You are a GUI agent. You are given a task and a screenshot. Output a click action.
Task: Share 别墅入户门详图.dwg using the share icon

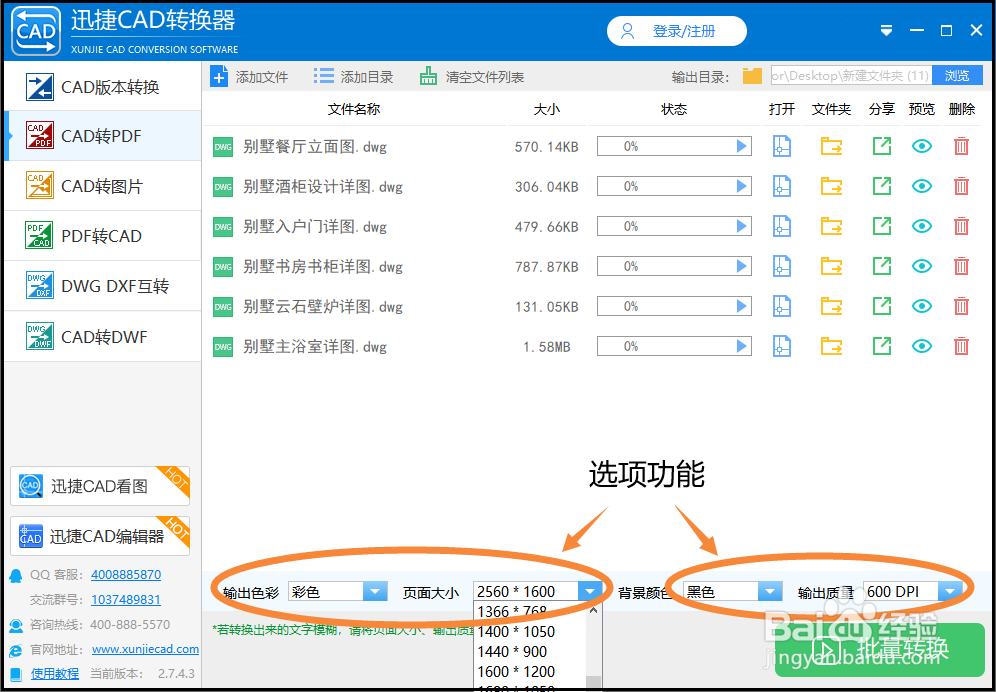(x=881, y=226)
